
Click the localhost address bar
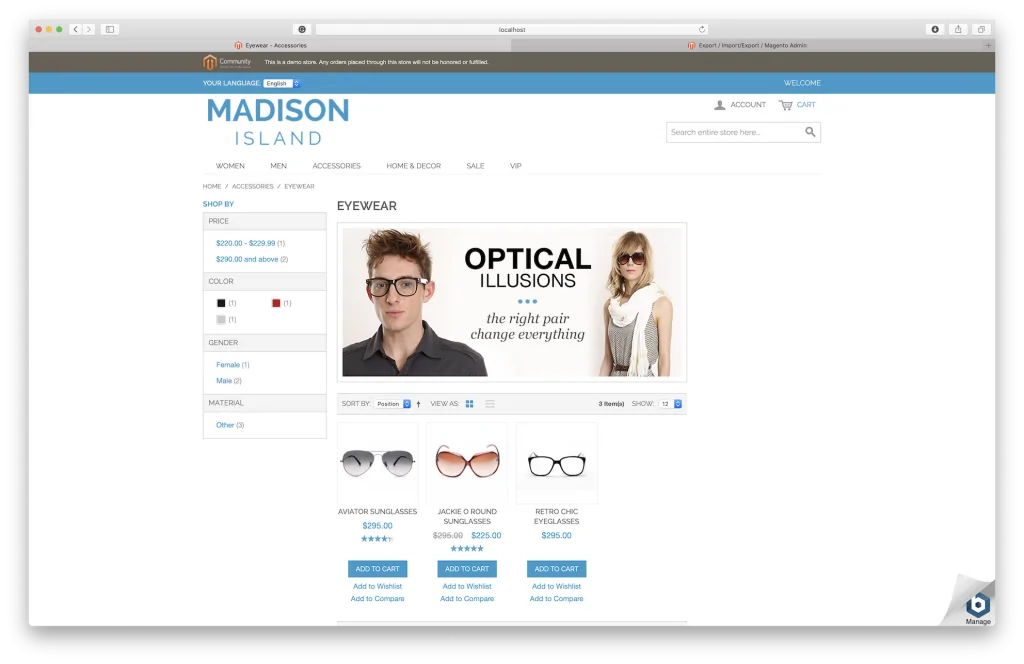(x=511, y=29)
